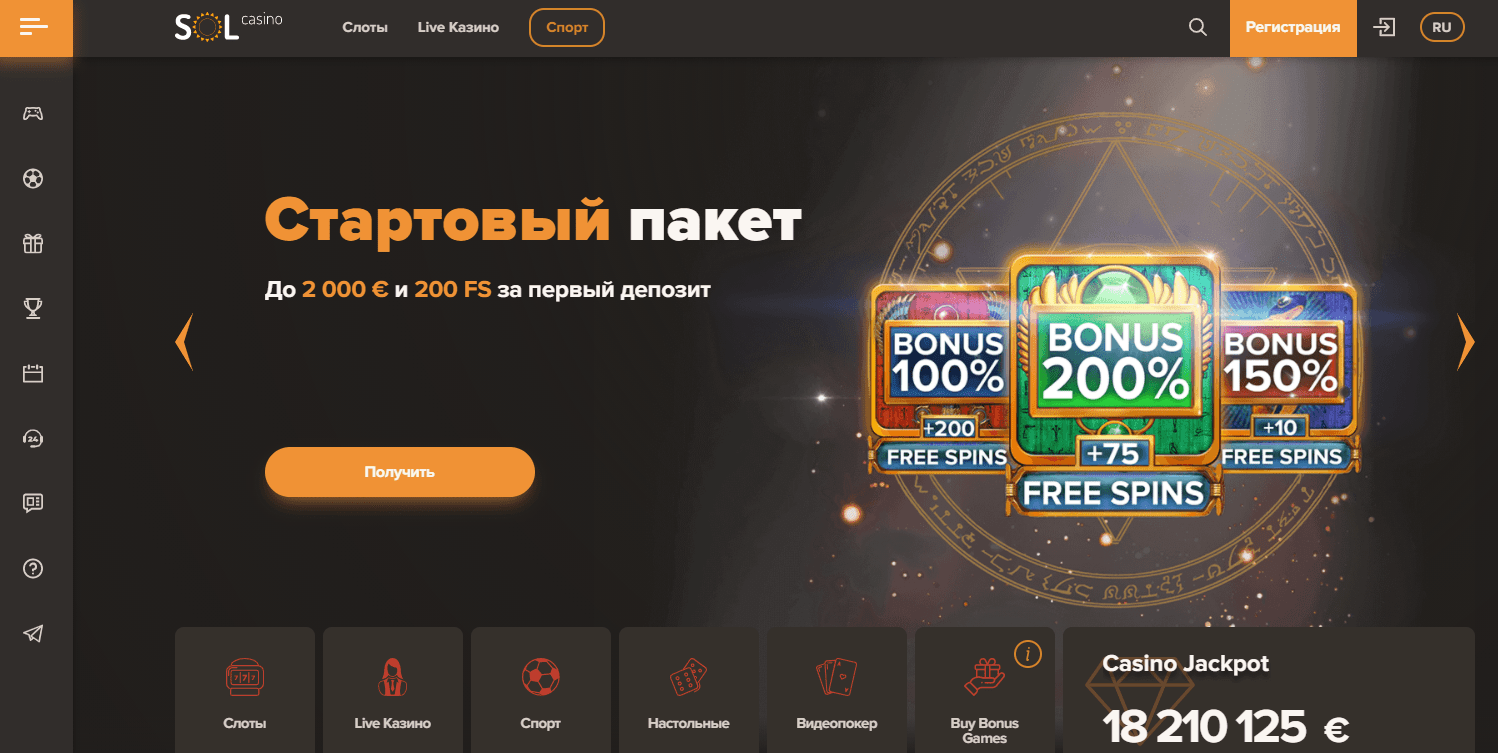
Task: Click the info icon on Buy Bonus Games tile
Action: 1027,655
